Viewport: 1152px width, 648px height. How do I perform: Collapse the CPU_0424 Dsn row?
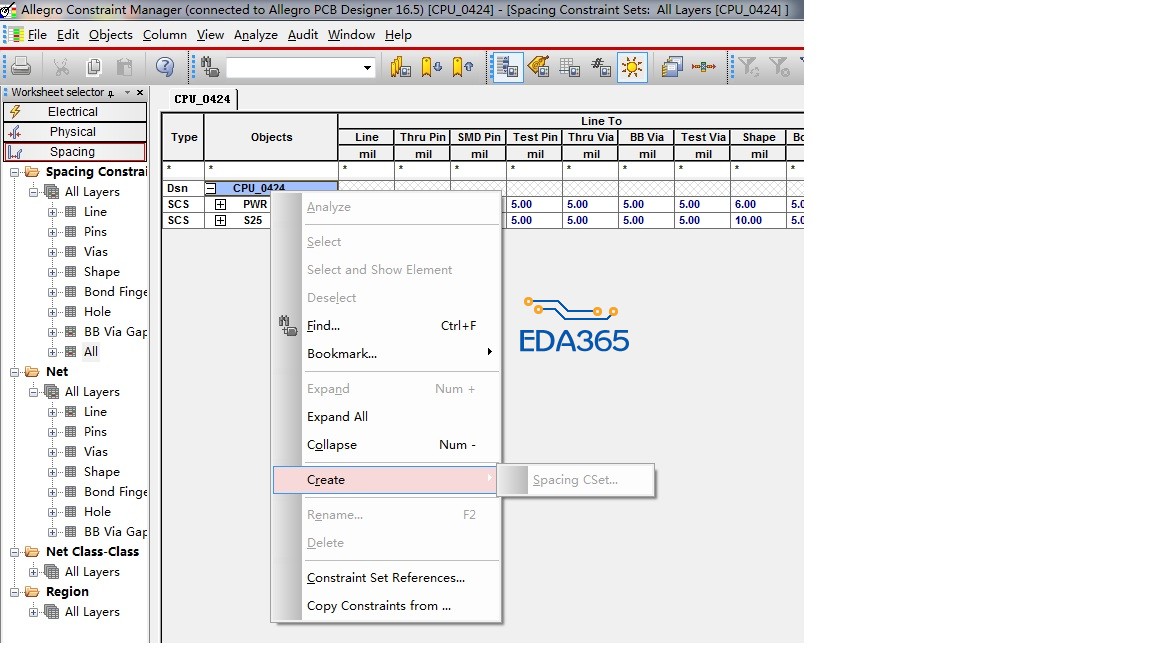coord(211,188)
